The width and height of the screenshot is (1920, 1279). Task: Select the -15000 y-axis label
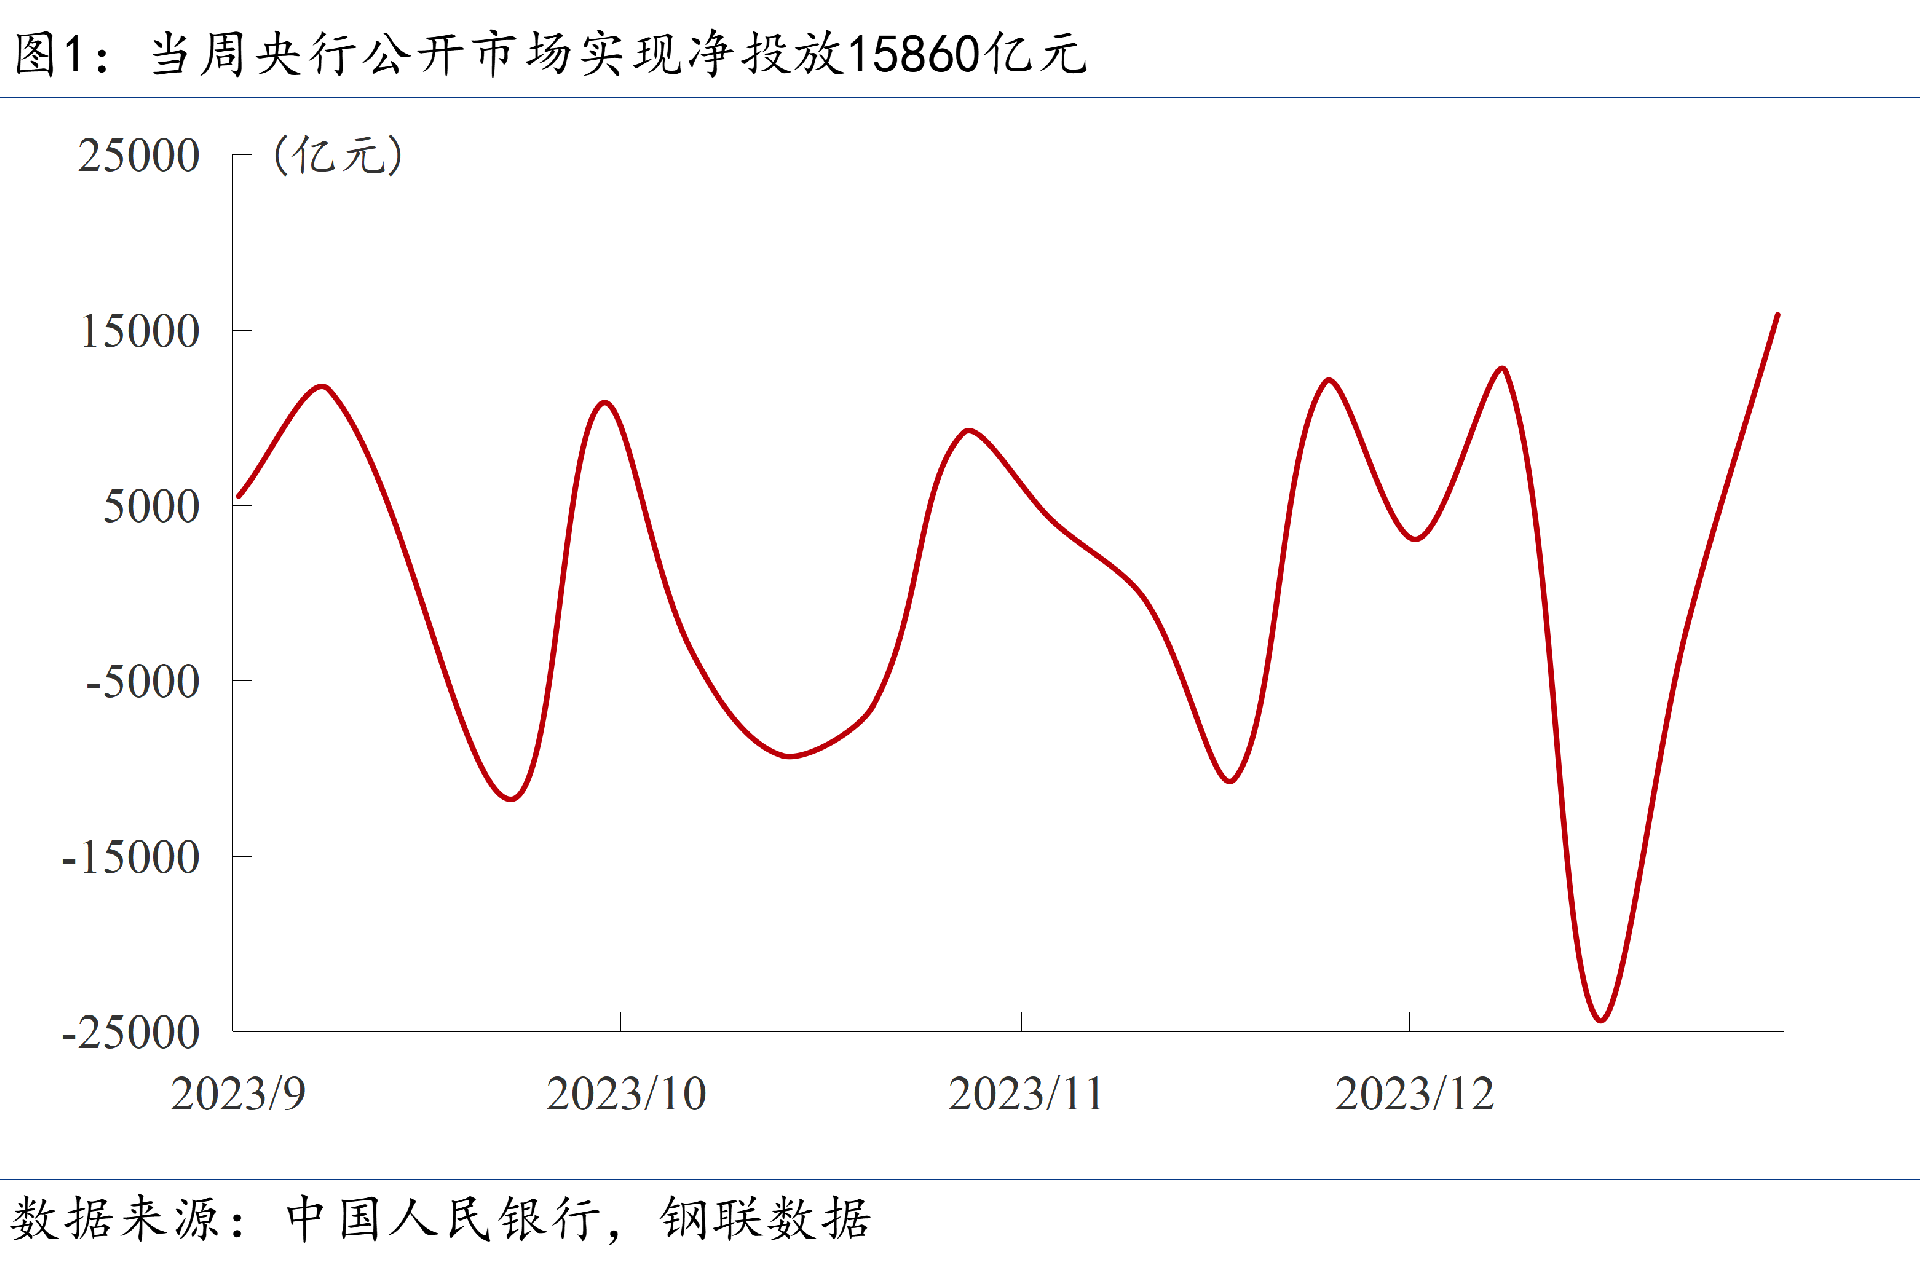[x=131, y=858]
